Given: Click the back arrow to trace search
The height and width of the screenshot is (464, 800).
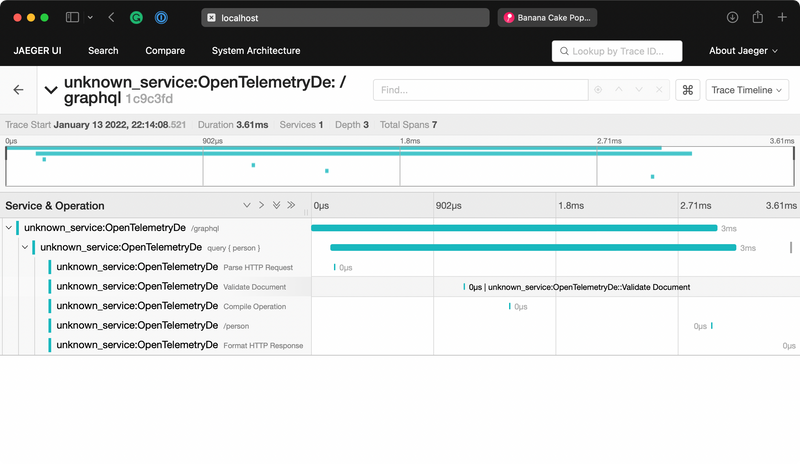Looking at the screenshot, I should (x=18, y=90).
